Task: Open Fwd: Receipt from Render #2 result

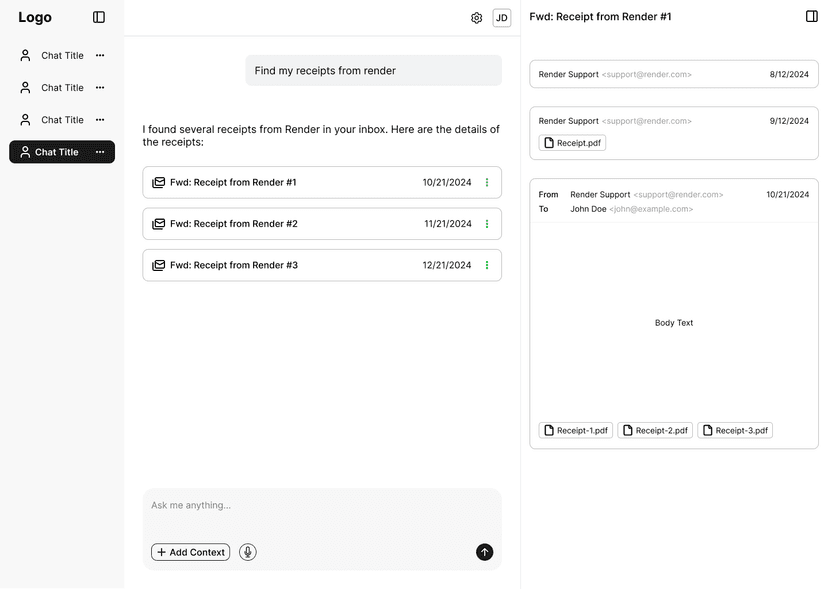Action: 322,224
